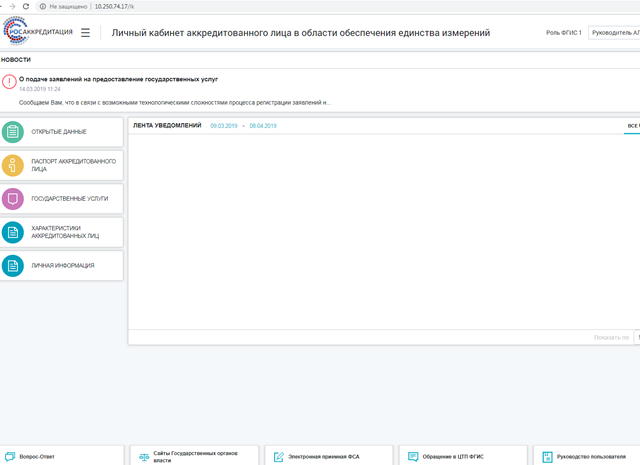The height and width of the screenshot is (465, 640).
Task: Open the hamburger menu next to logo
Action: pos(86,33)
